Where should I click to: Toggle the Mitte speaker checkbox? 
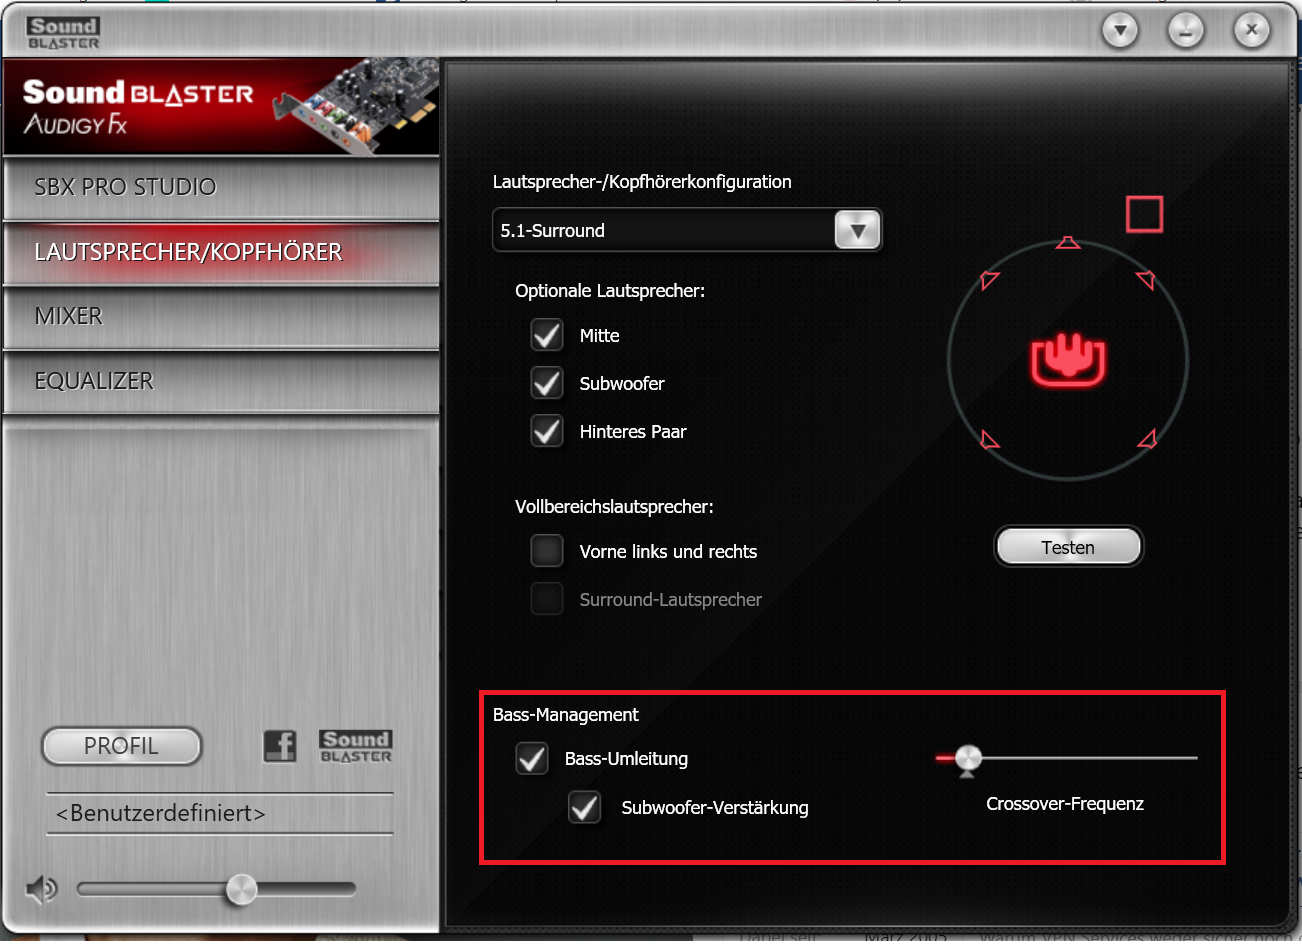tap(547, 335)
